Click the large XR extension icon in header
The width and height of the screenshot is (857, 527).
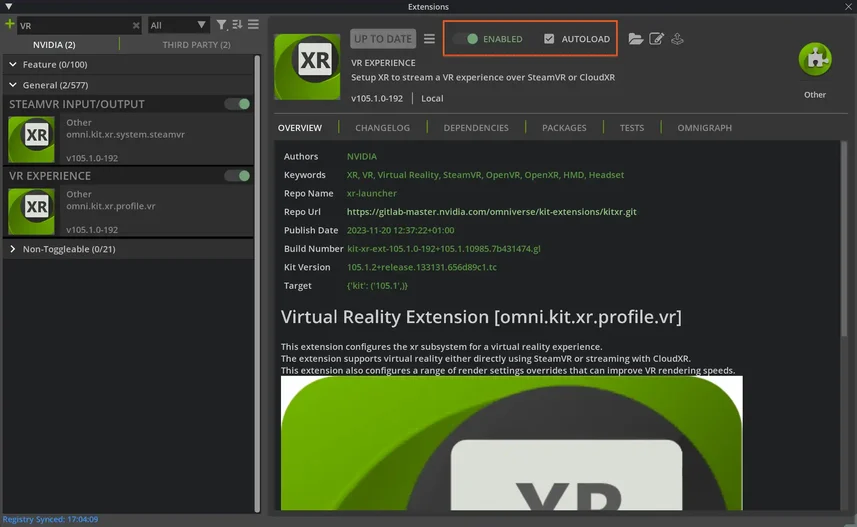(x=307, y=67)
